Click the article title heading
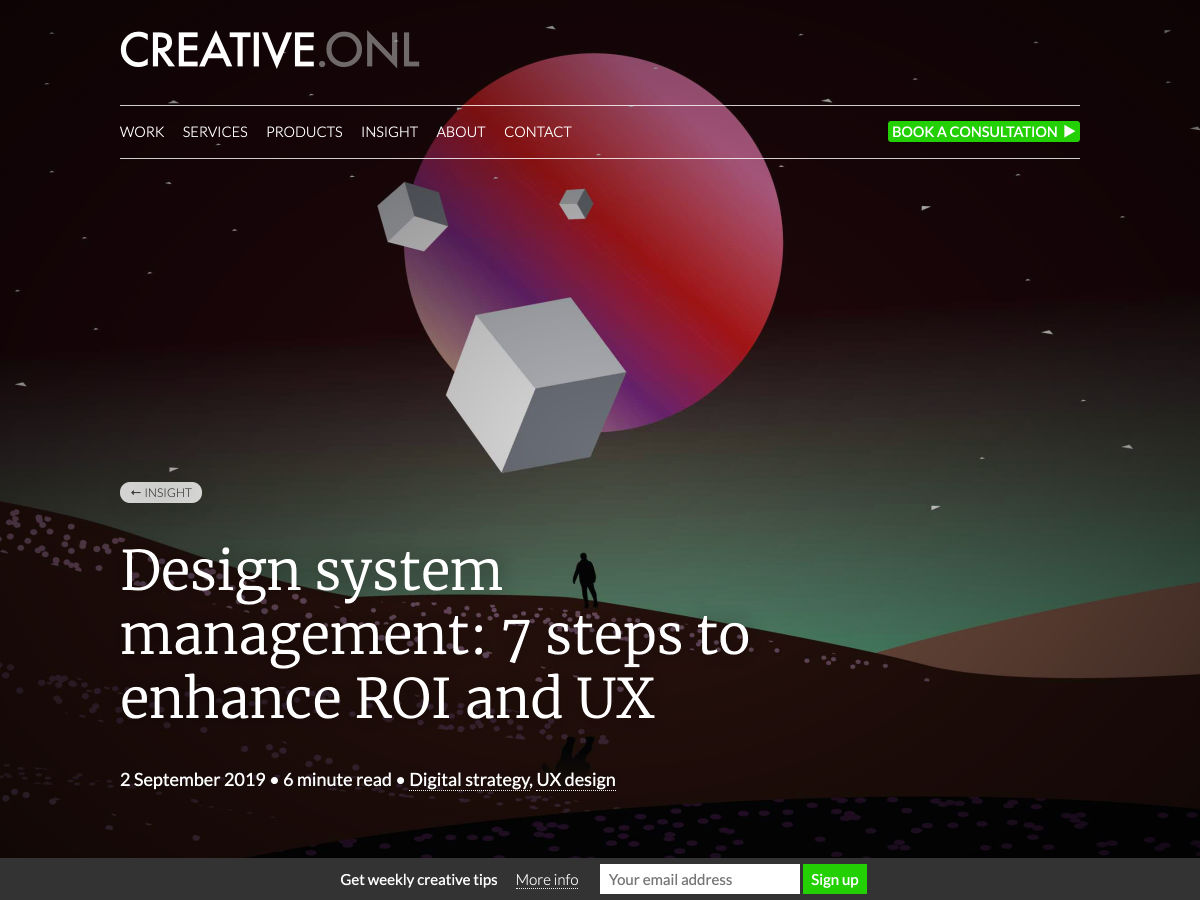The width and height of the screenshot is (1200, 900). point(435,634)
